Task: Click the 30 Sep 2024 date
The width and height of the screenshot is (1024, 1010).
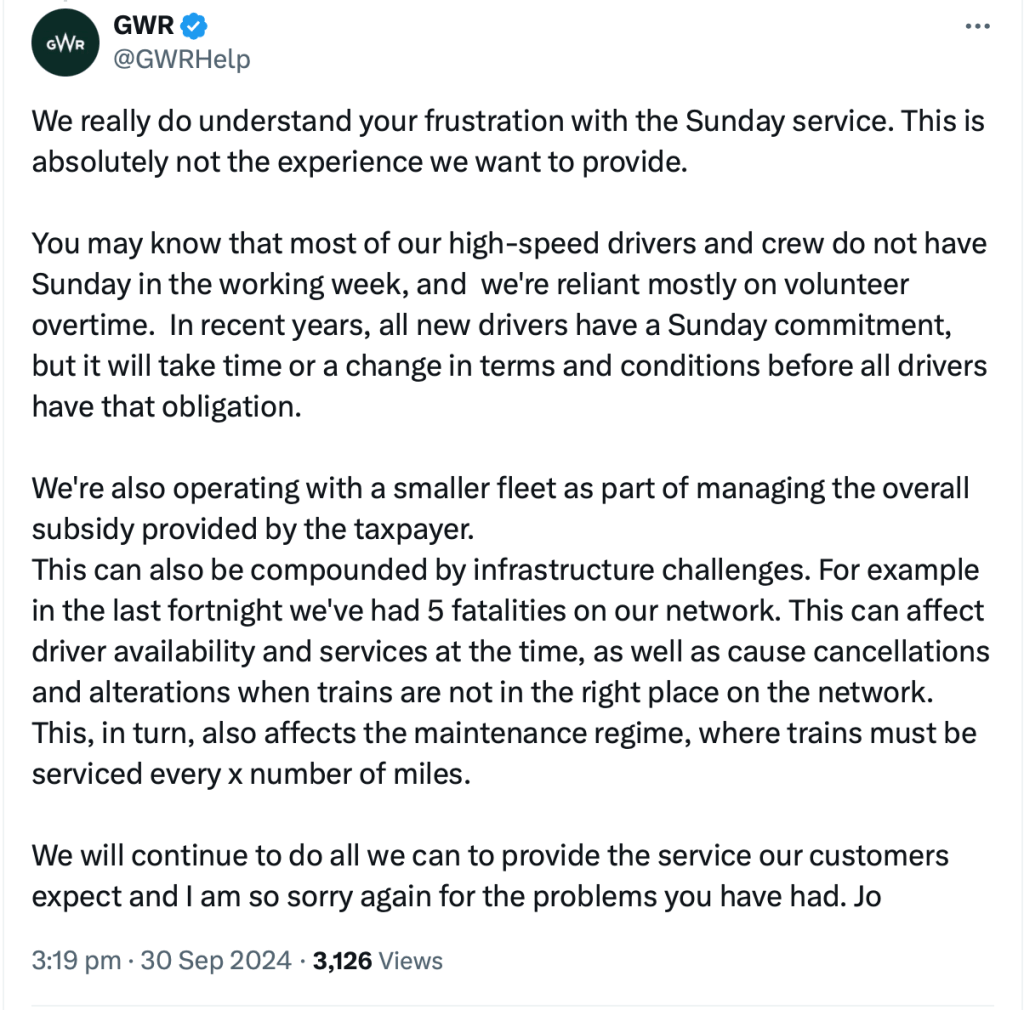Action: [x=214, y=961]
